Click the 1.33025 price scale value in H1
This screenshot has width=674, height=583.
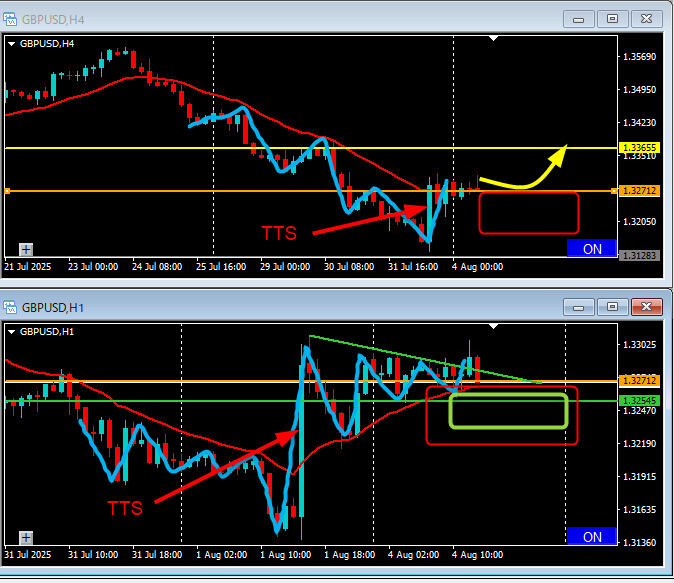(639, 345)
